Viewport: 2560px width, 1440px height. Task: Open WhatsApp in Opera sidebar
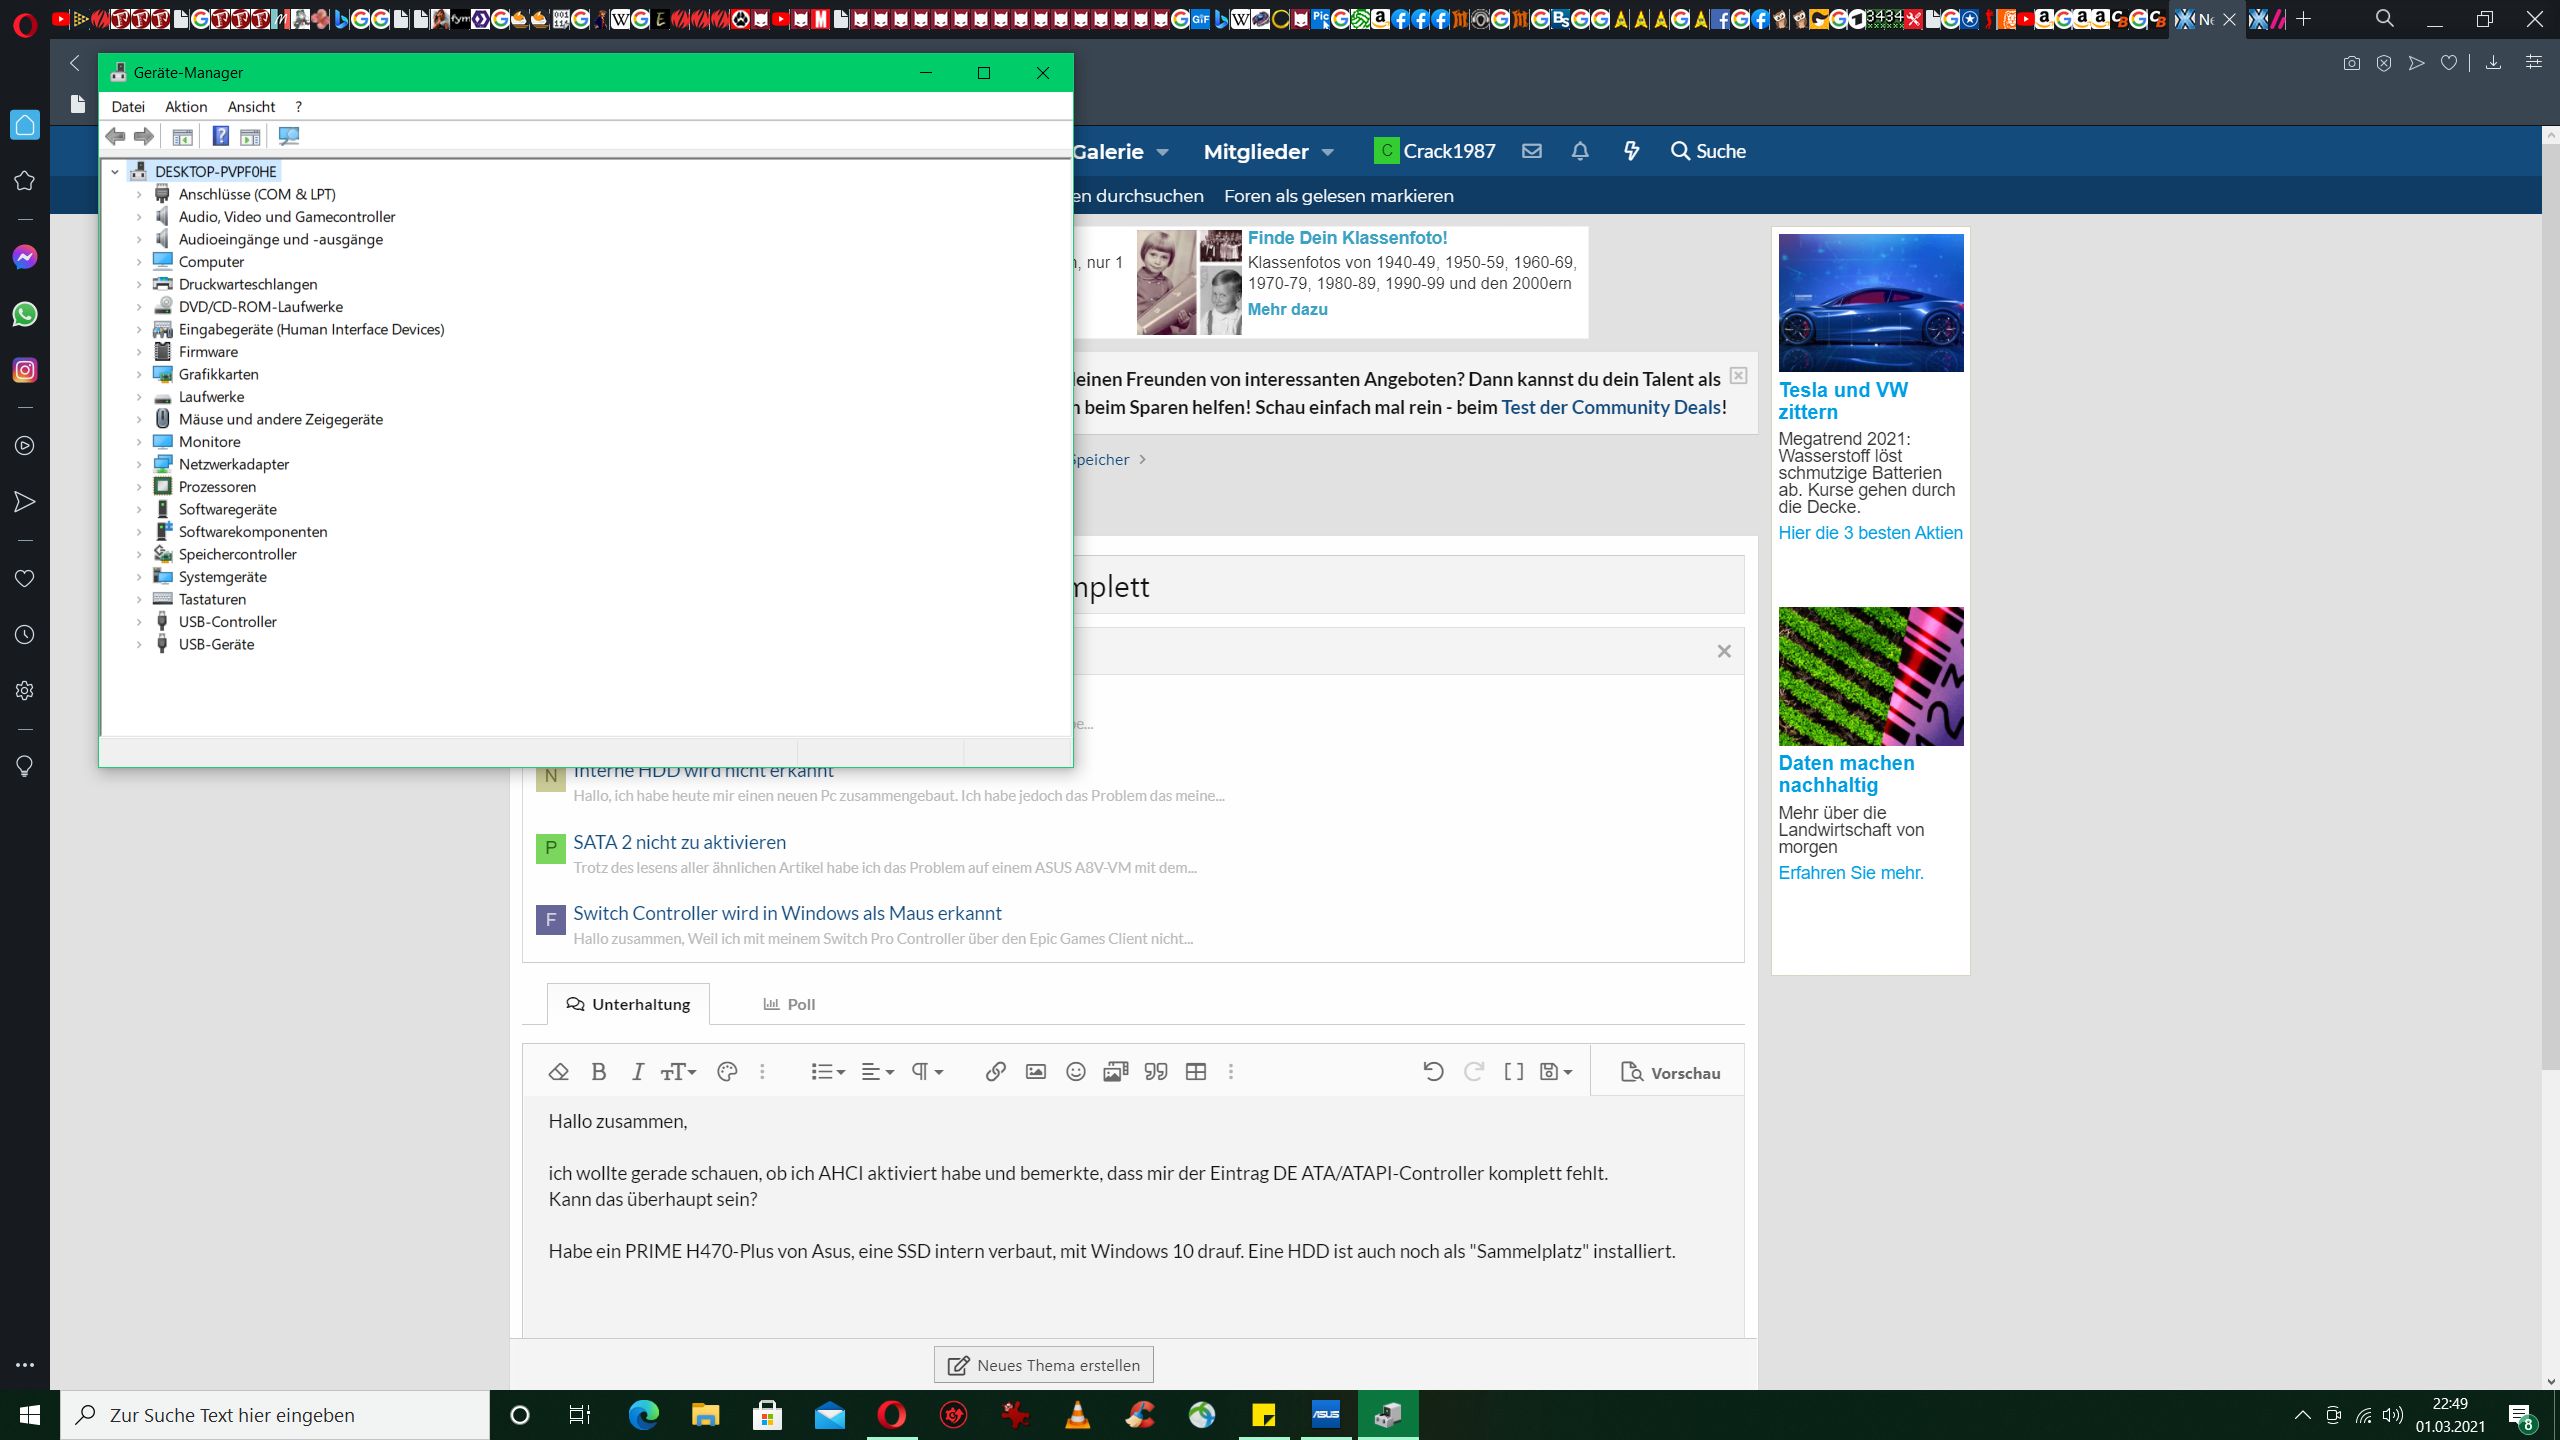[x=25, y=314]
